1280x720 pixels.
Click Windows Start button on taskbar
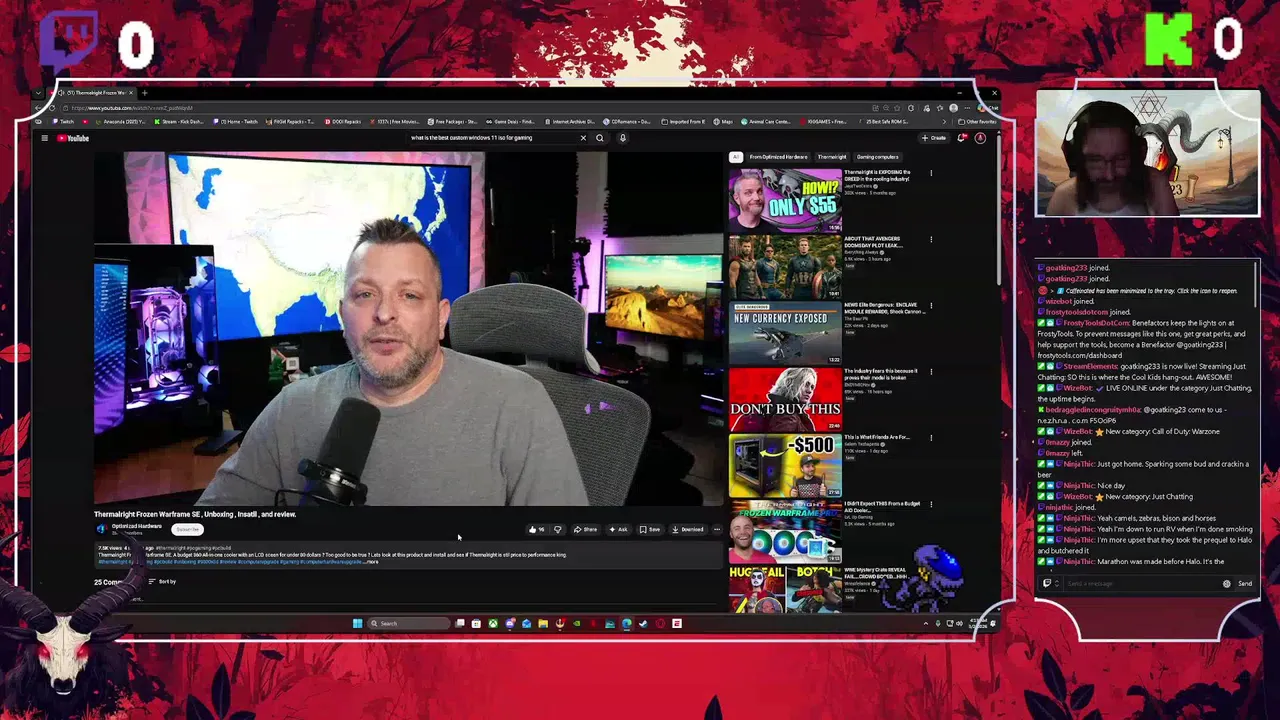tap(357, 623)
